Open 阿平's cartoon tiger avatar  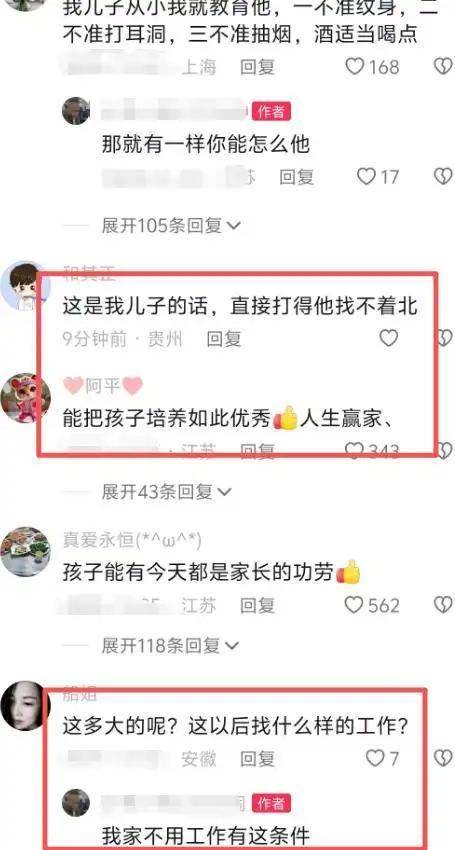pyautogui.click(x=25, y=398)
